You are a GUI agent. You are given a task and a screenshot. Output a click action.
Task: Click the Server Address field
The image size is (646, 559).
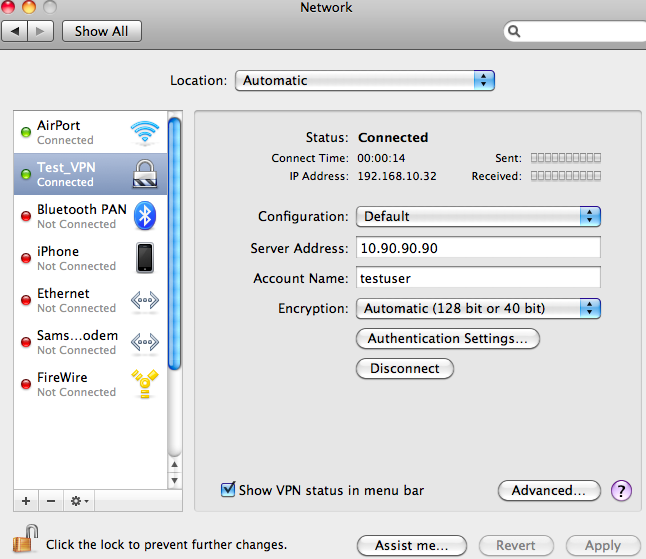pos(478,248)
